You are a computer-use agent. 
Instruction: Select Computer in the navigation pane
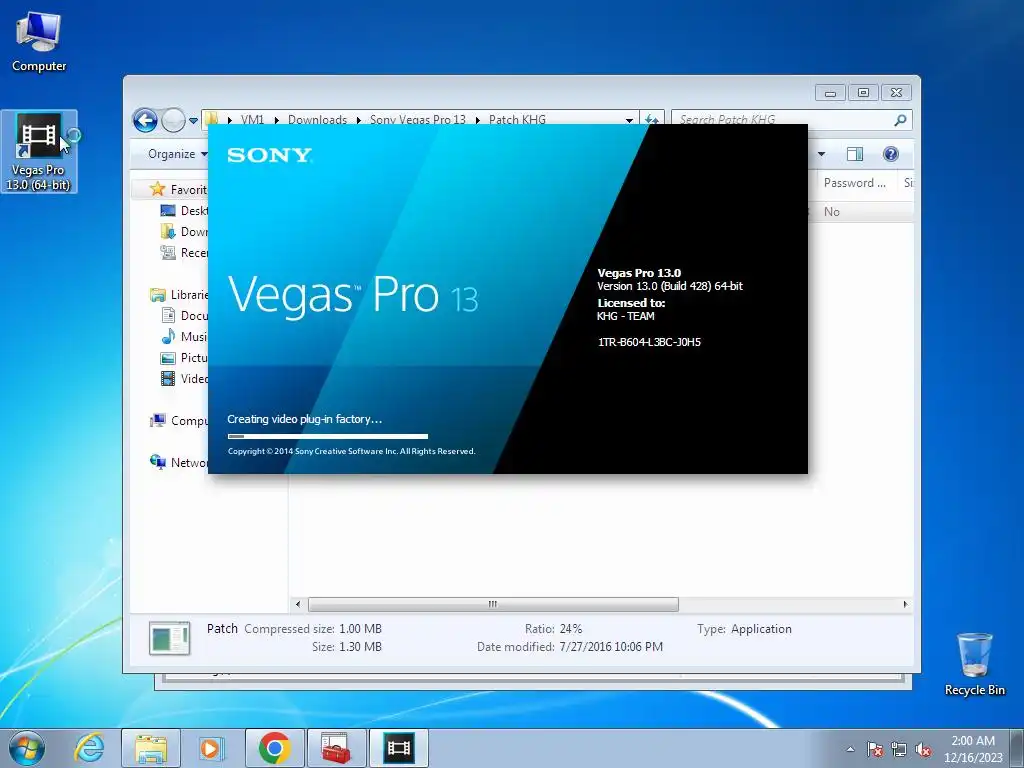point(179,421)
